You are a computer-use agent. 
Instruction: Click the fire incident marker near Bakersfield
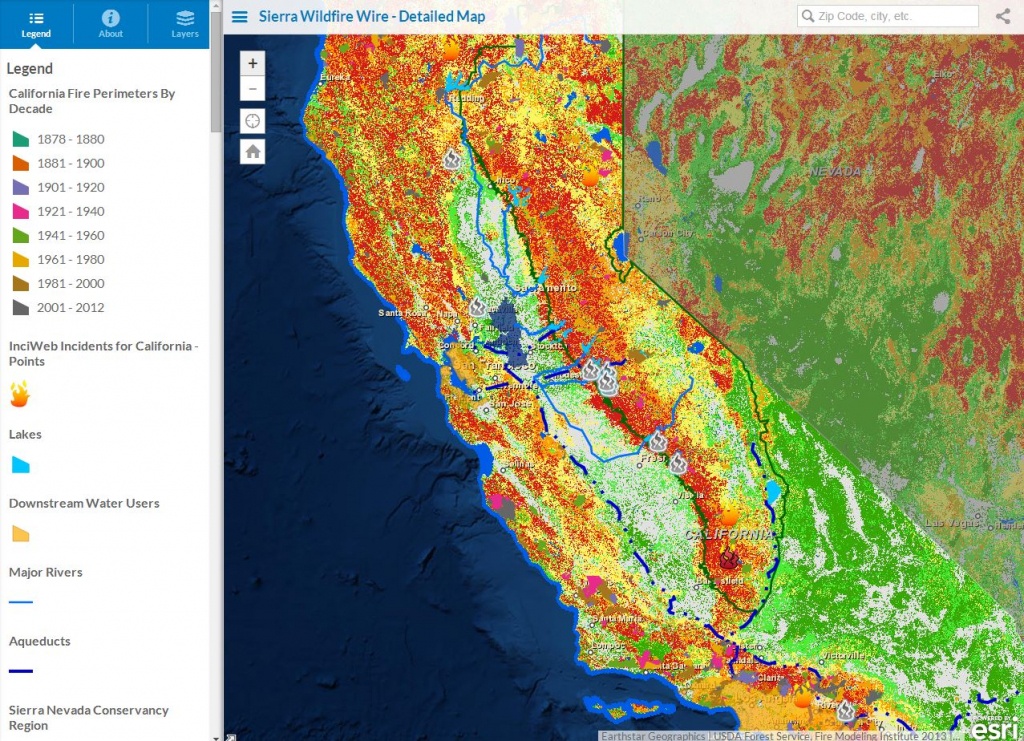[729, 558]
